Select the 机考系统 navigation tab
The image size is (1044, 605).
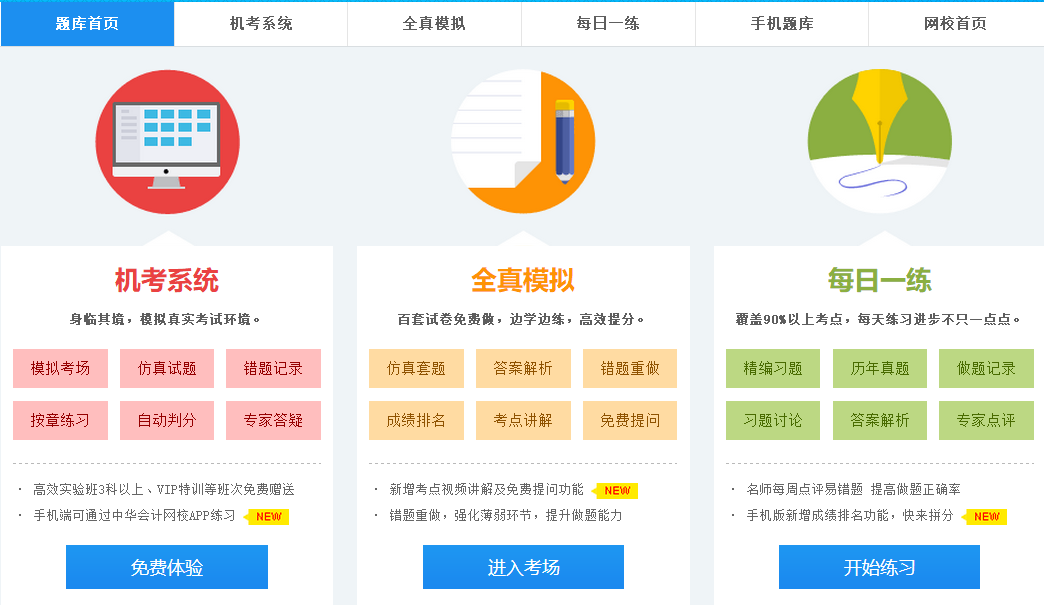261,24
